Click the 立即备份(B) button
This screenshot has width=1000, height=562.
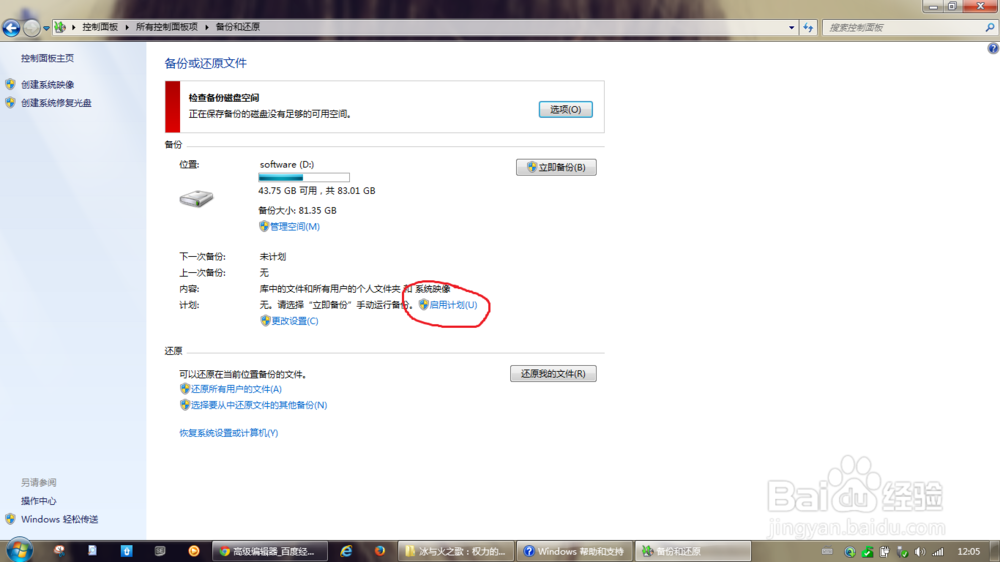pyautogui.click(x=556, y=167)
